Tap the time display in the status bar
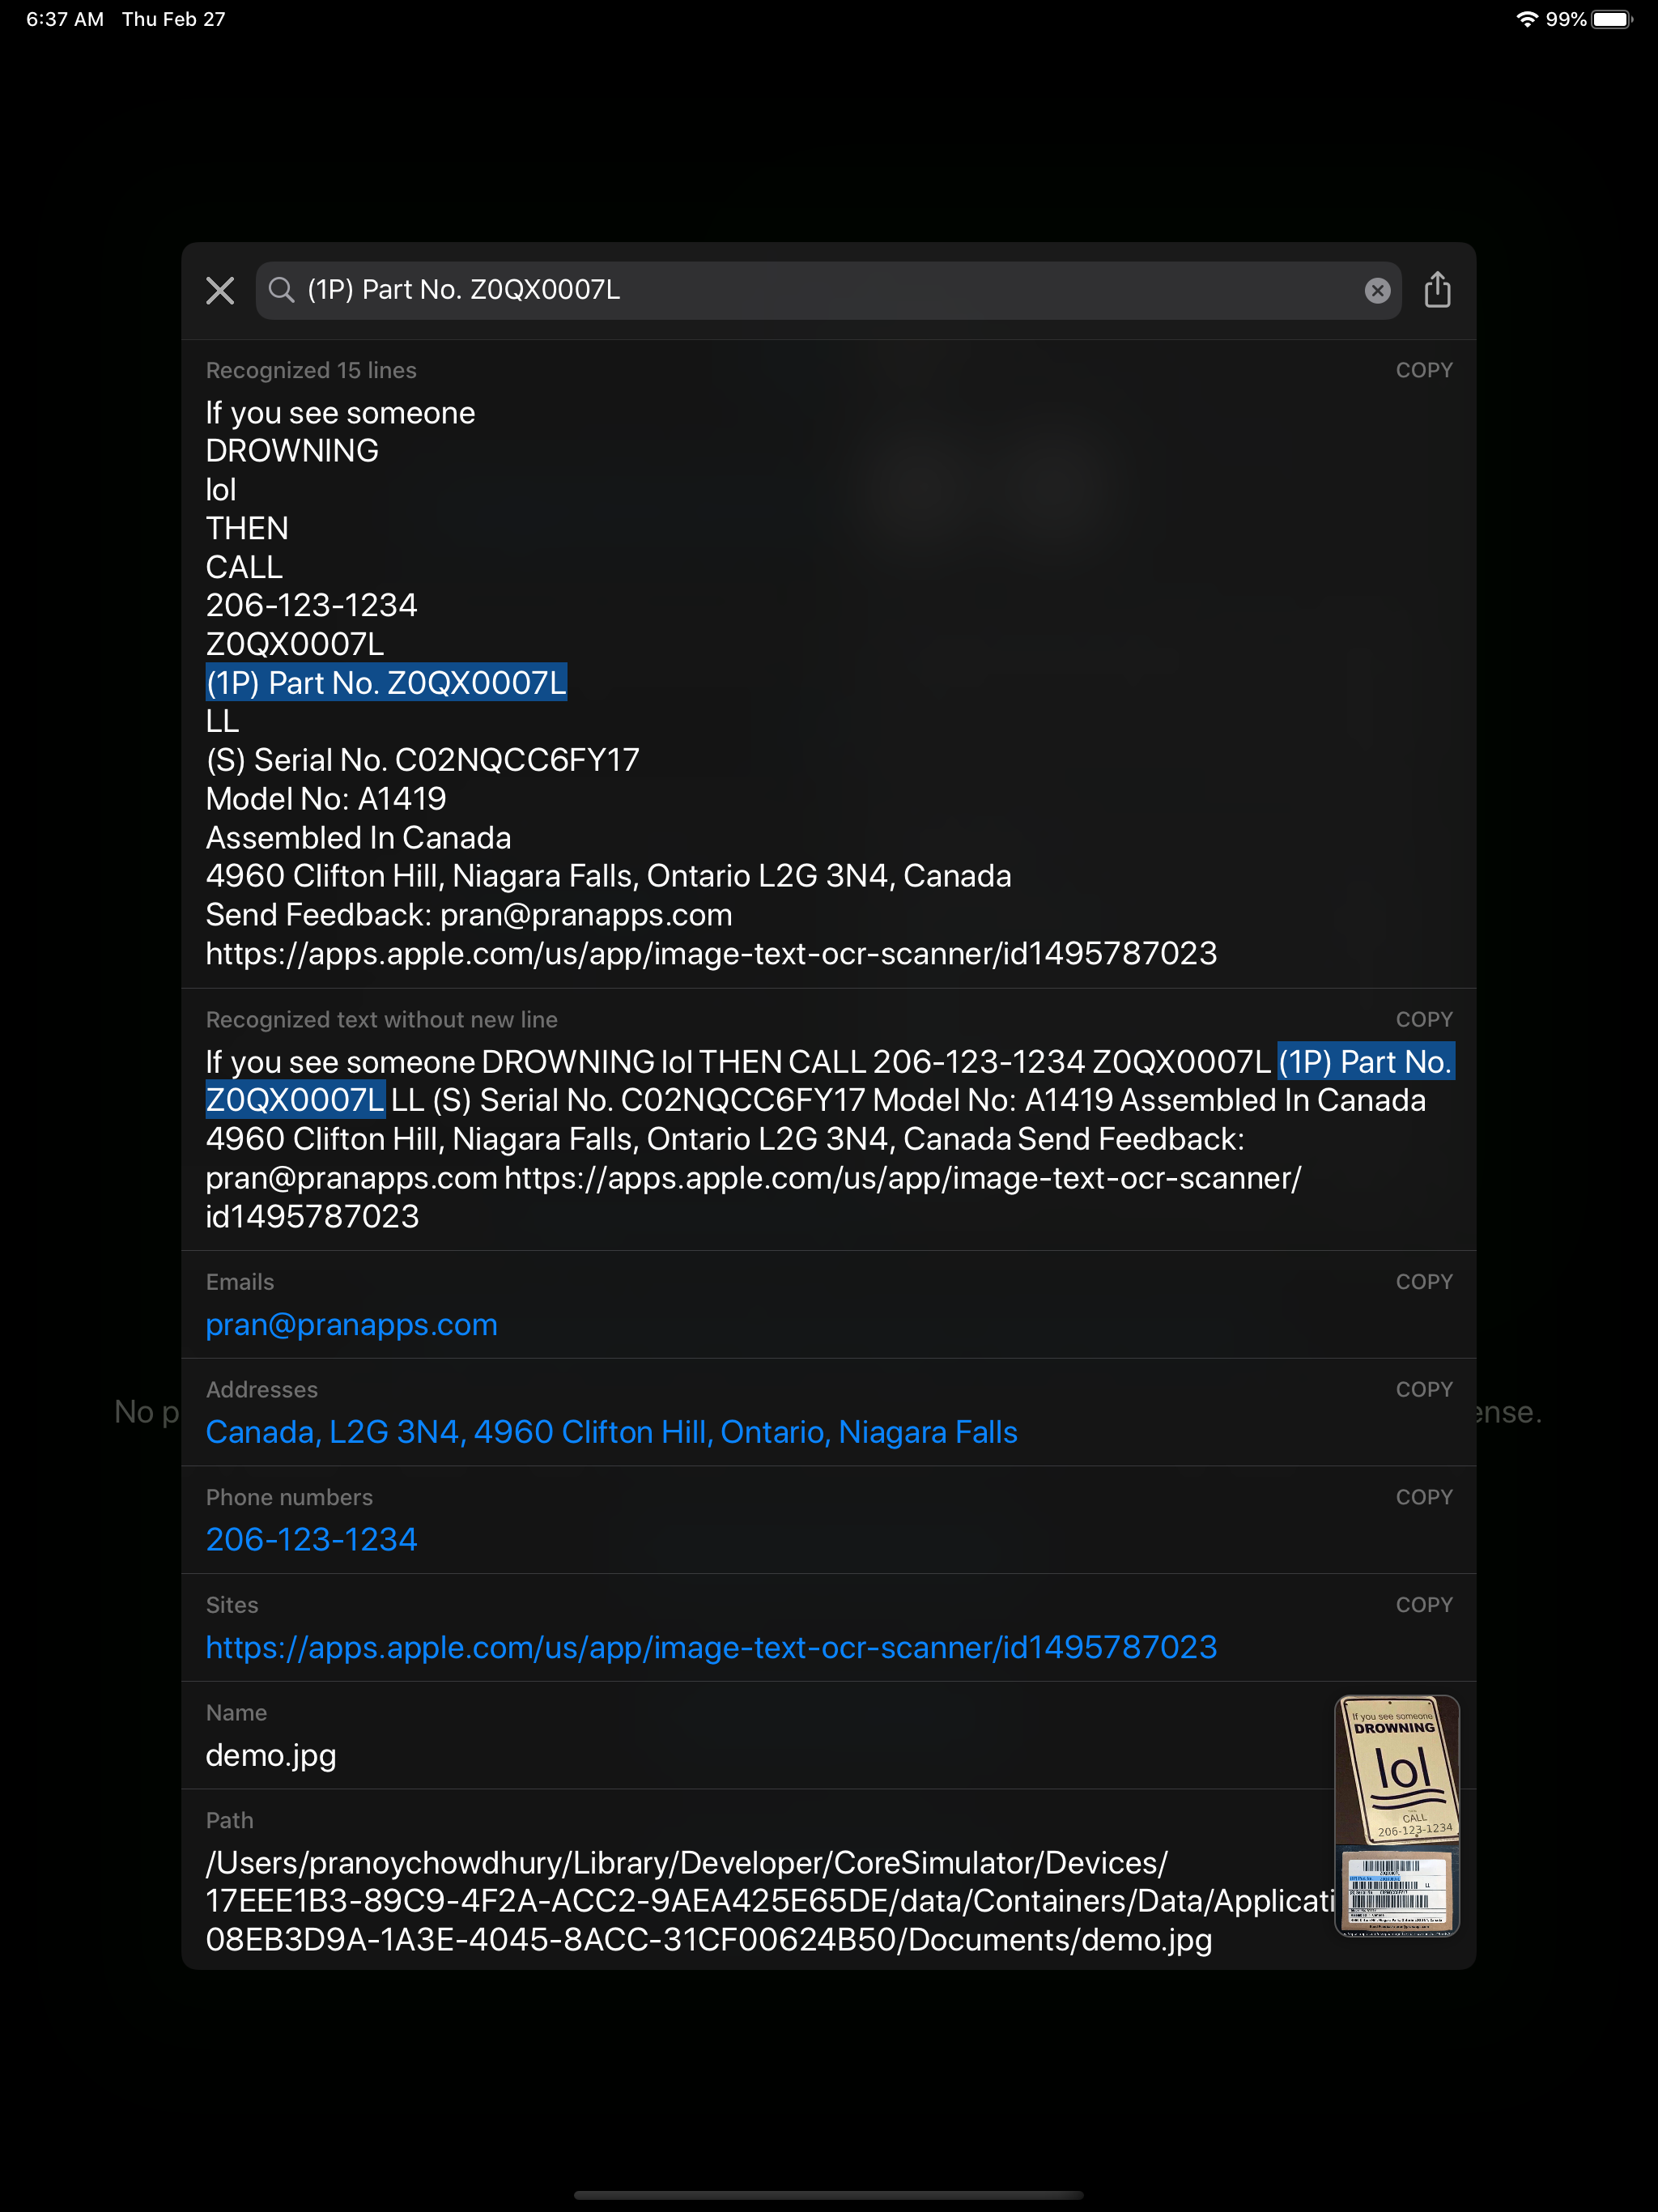1658x2212 pixels. [63, 18]
